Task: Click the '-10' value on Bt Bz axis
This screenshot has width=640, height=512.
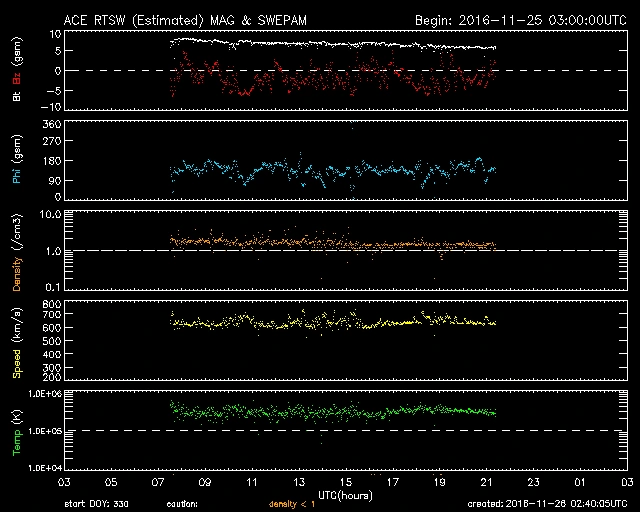Action: (53, 107)
